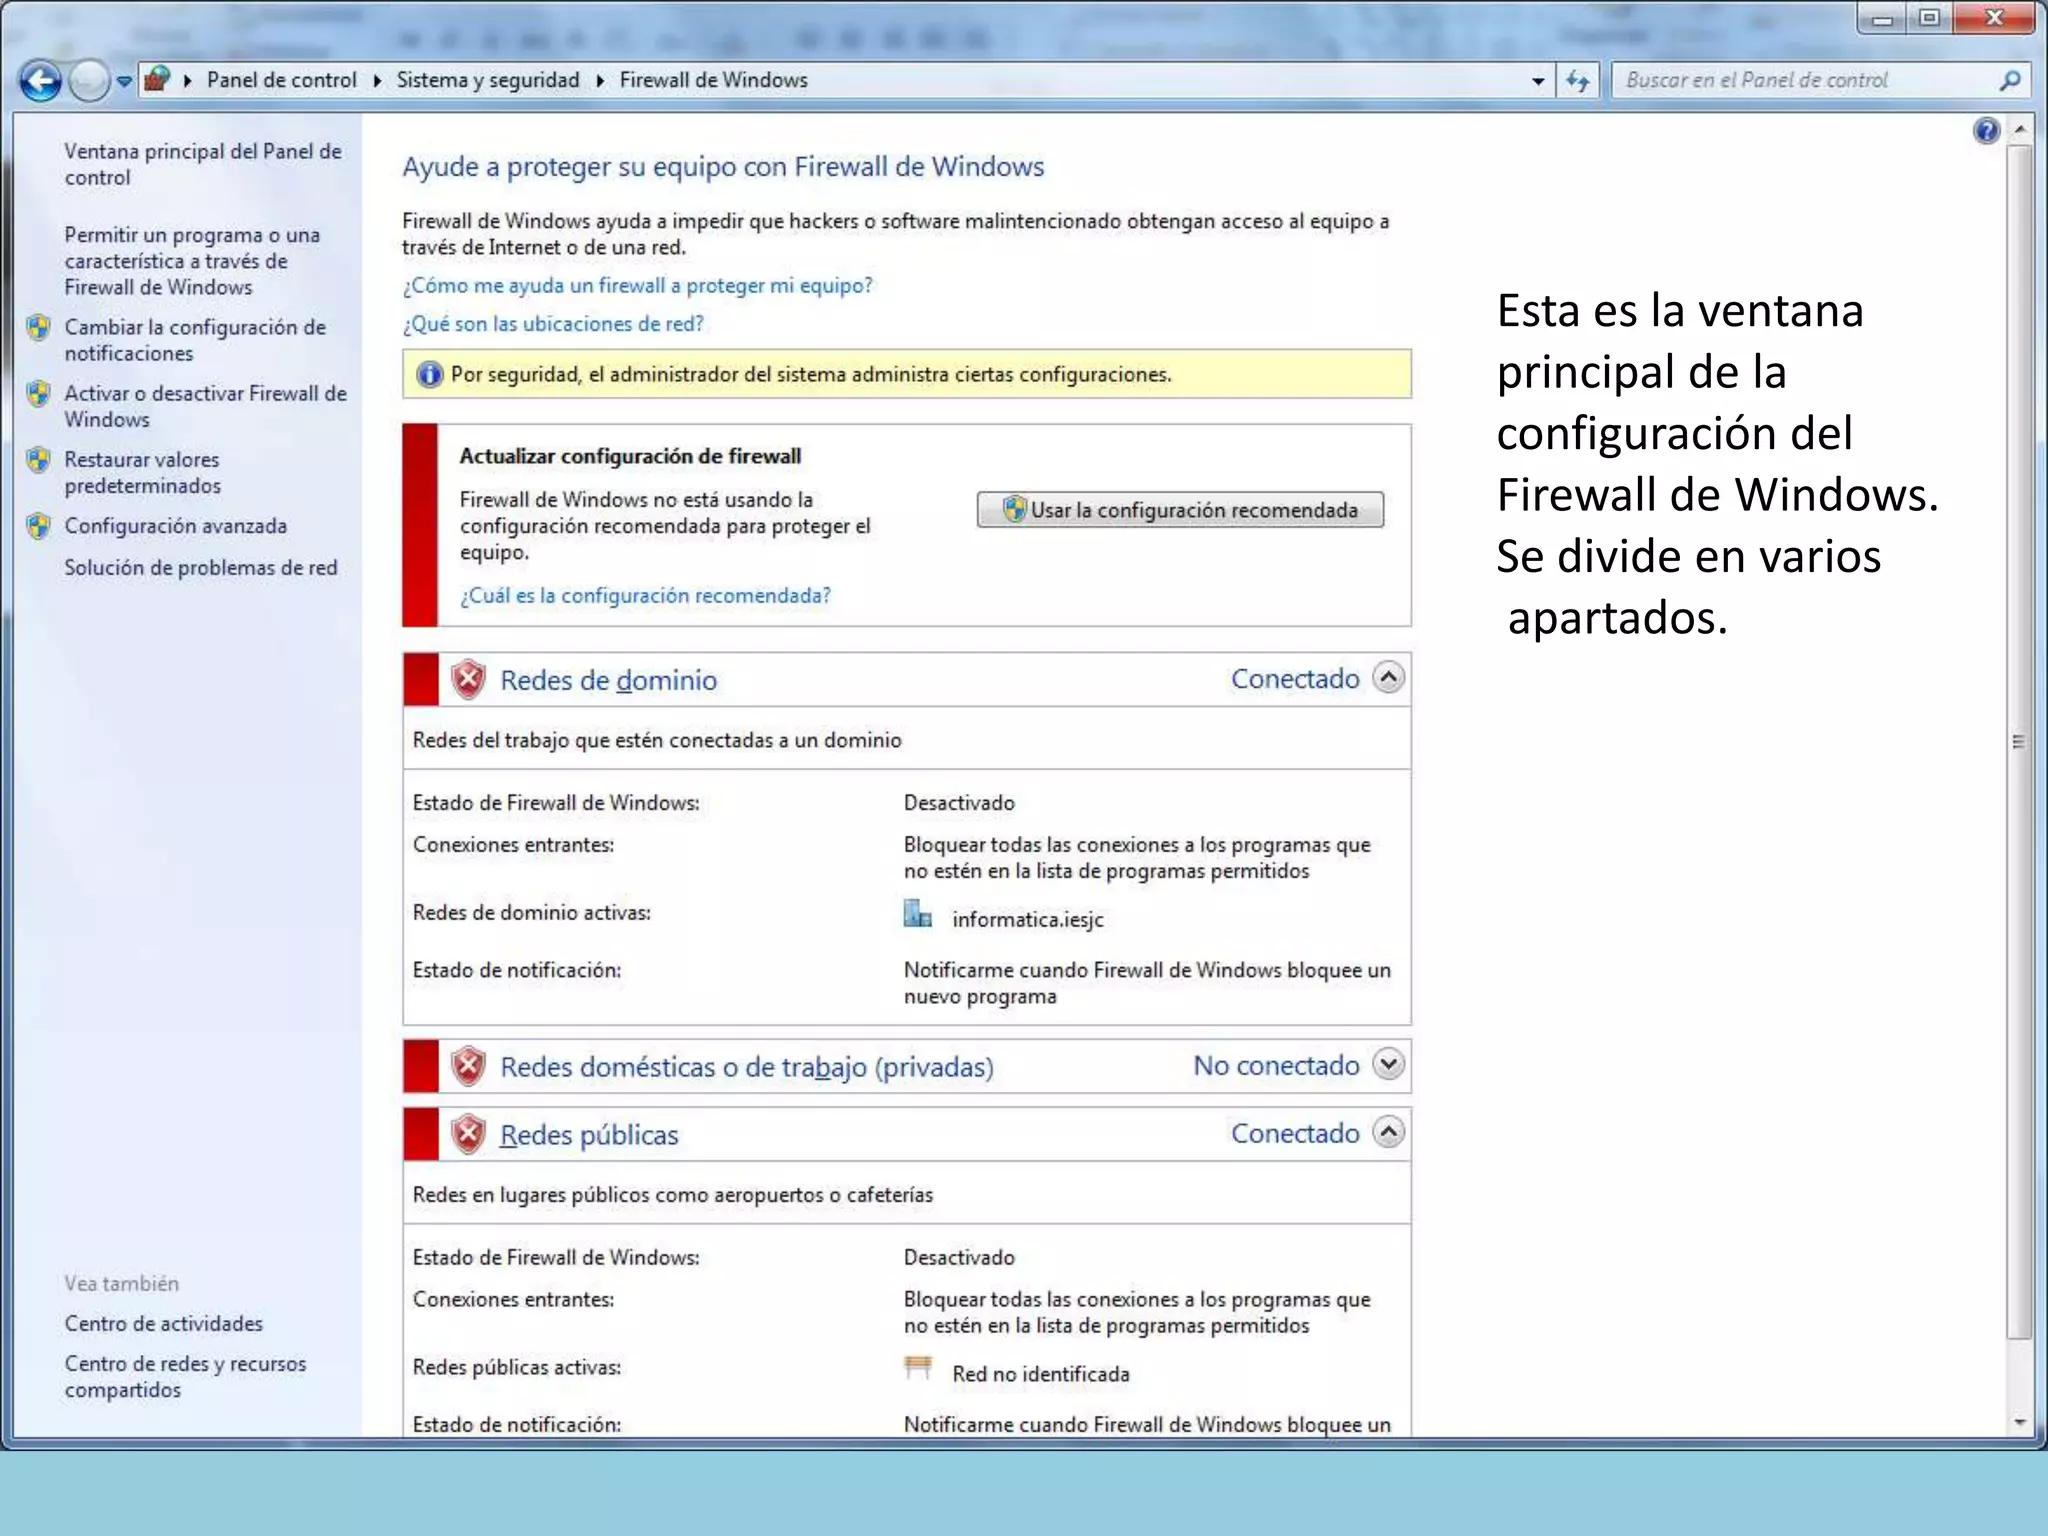Open Ventana principal del Panel de control
The height and width of the screenshot is (1536, 2048).
(x=203, y=164)
